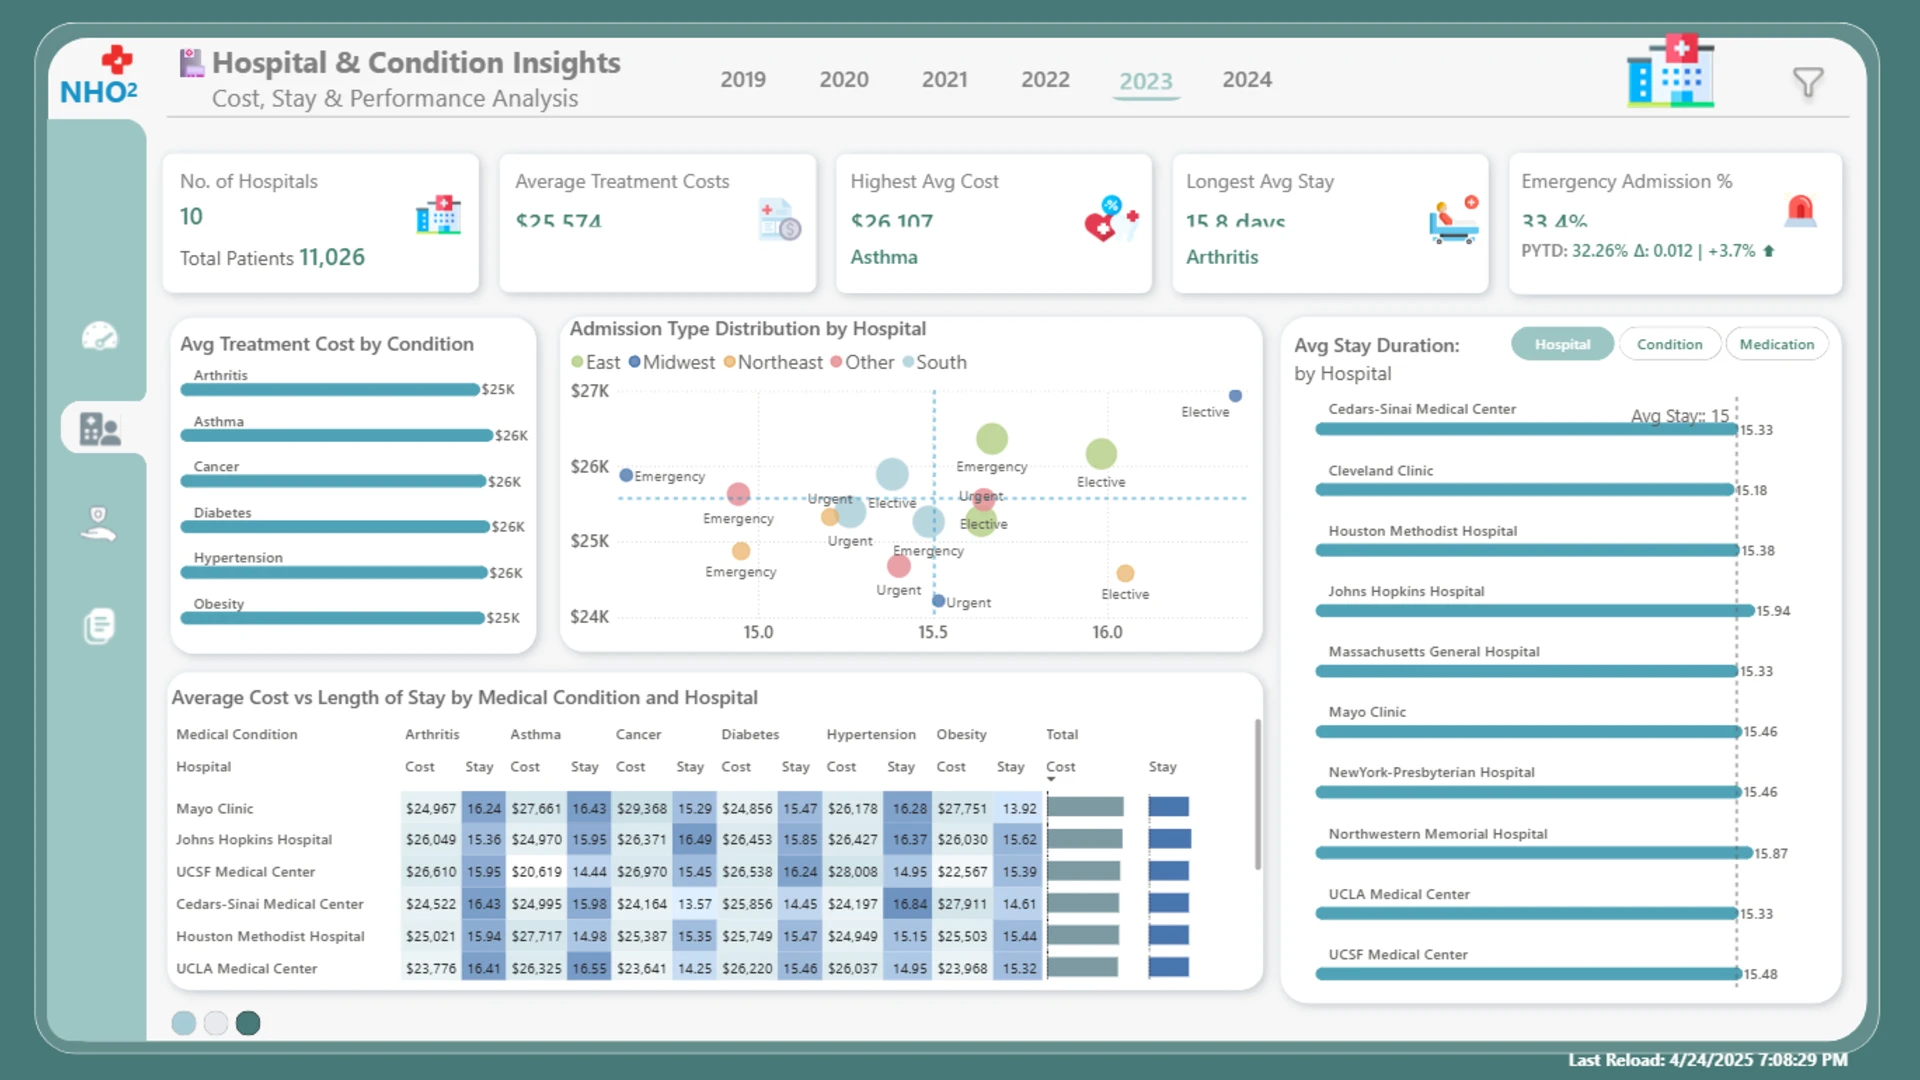
Task: Open the filter funnel icon
Action: (1808, 82)
